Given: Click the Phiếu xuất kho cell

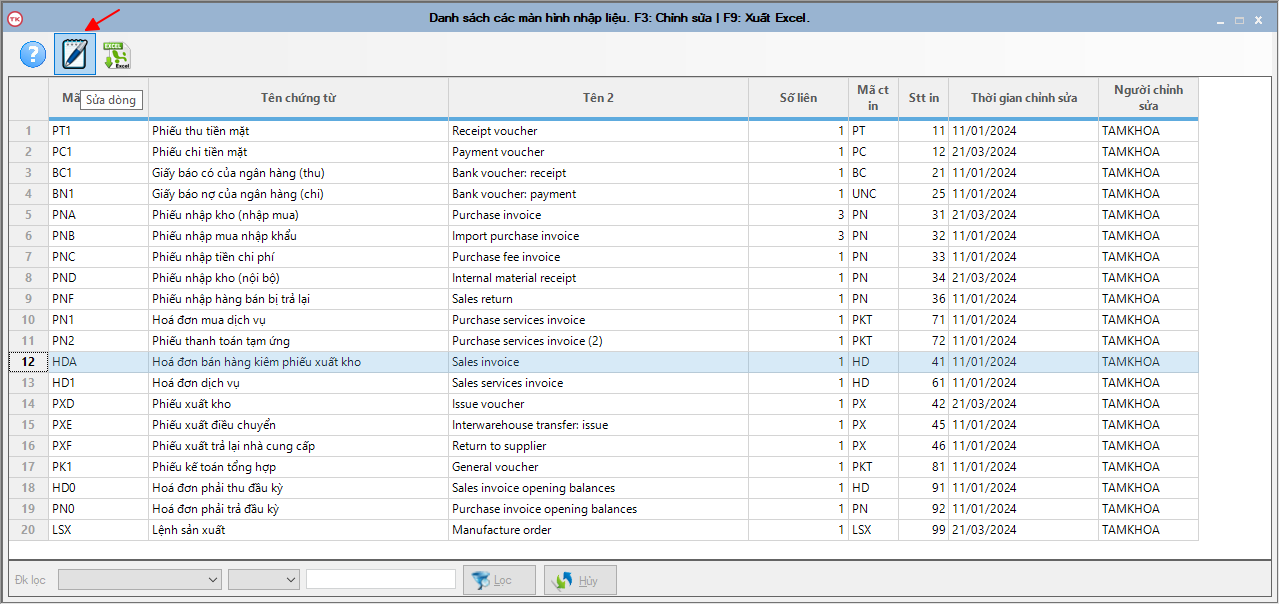Looking at the screenshot, I should click(298, 404).
